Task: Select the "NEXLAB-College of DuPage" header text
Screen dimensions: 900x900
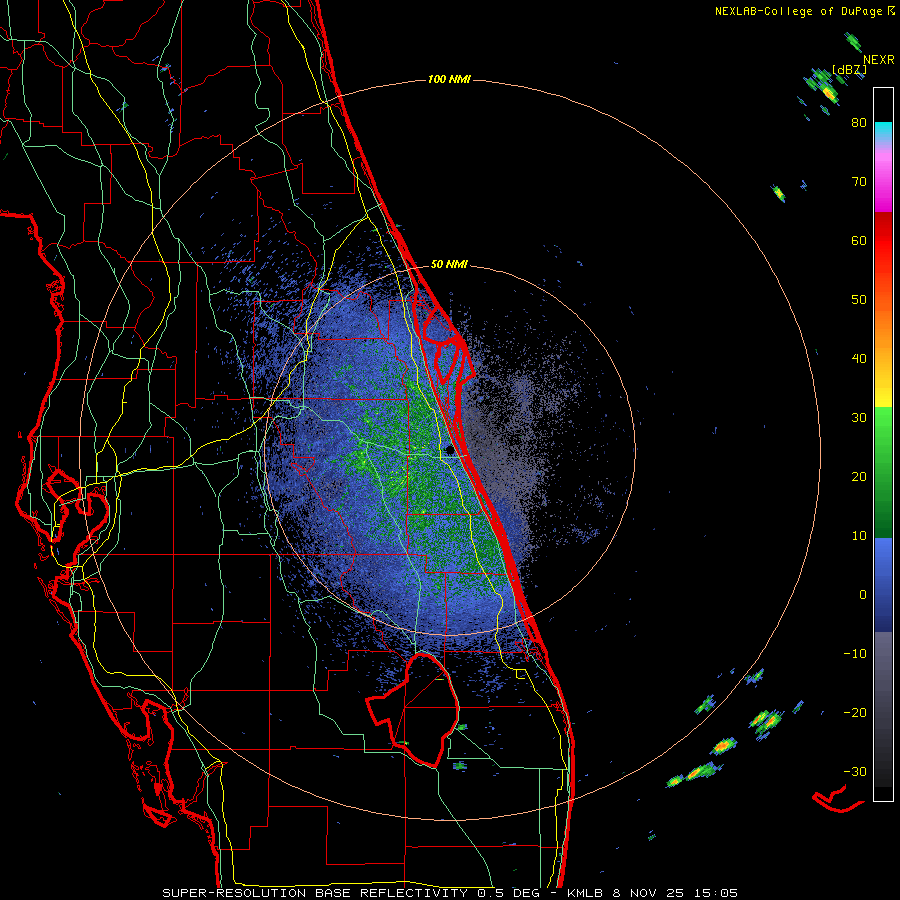Action: click(799, 11)
